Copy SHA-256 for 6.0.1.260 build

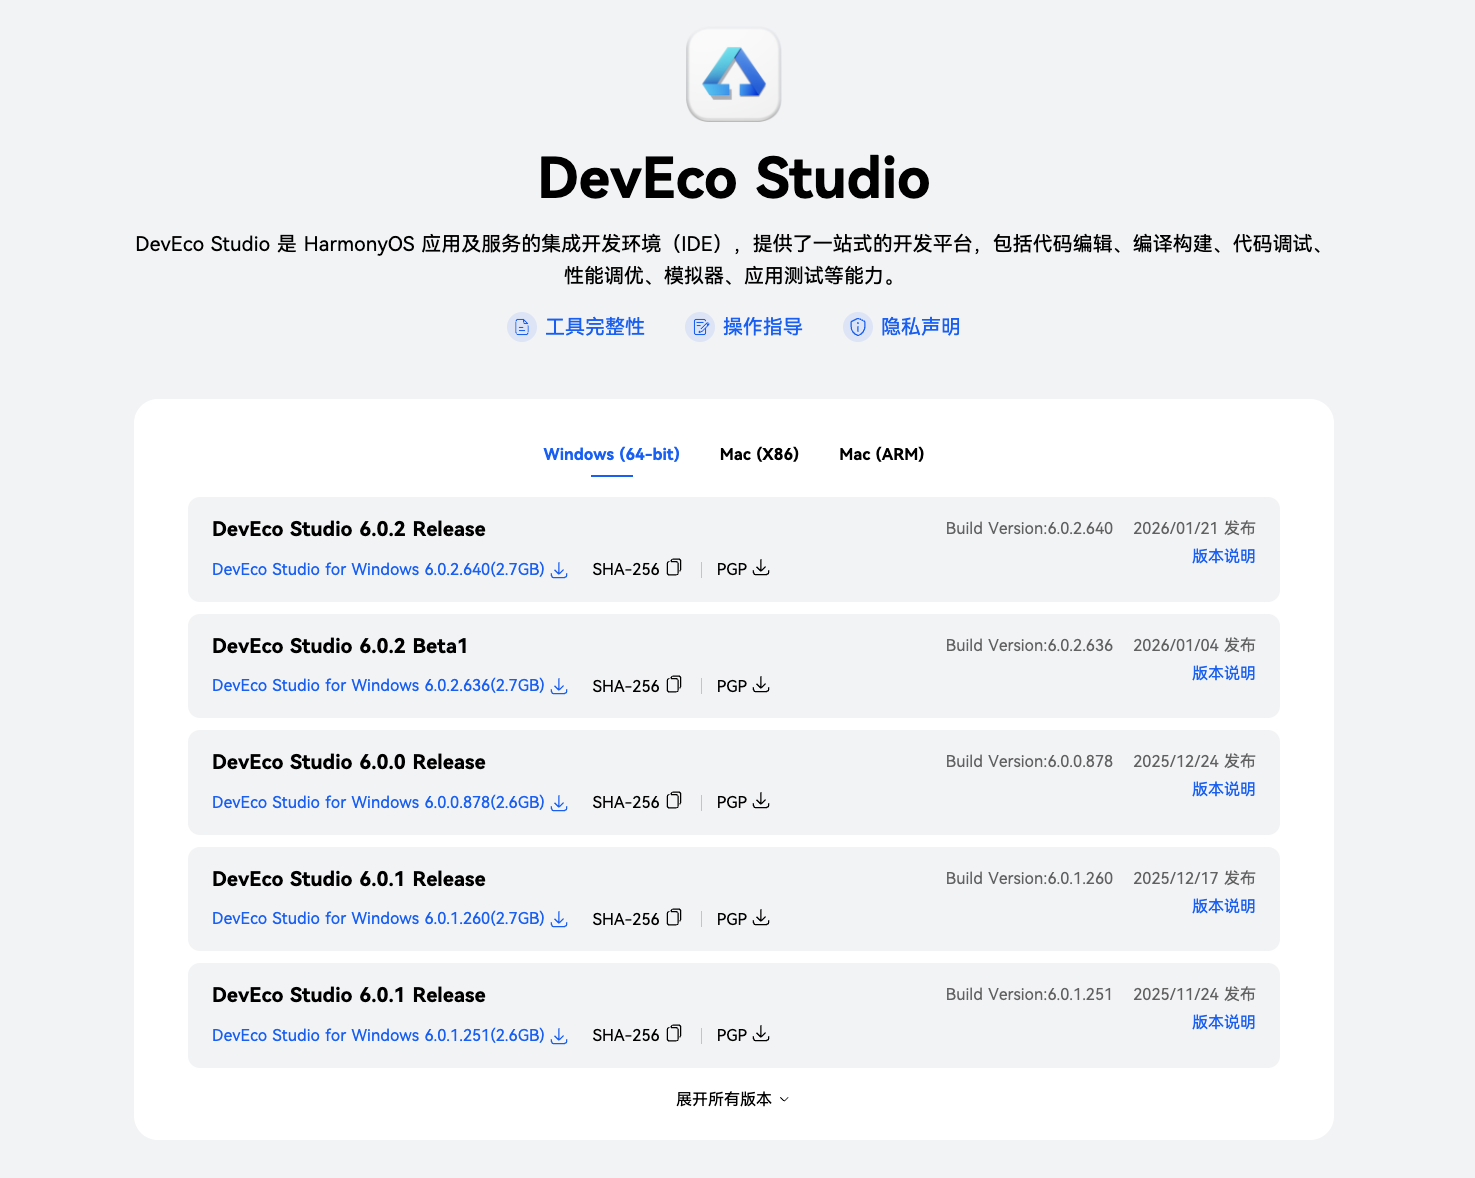click(674, 918)
